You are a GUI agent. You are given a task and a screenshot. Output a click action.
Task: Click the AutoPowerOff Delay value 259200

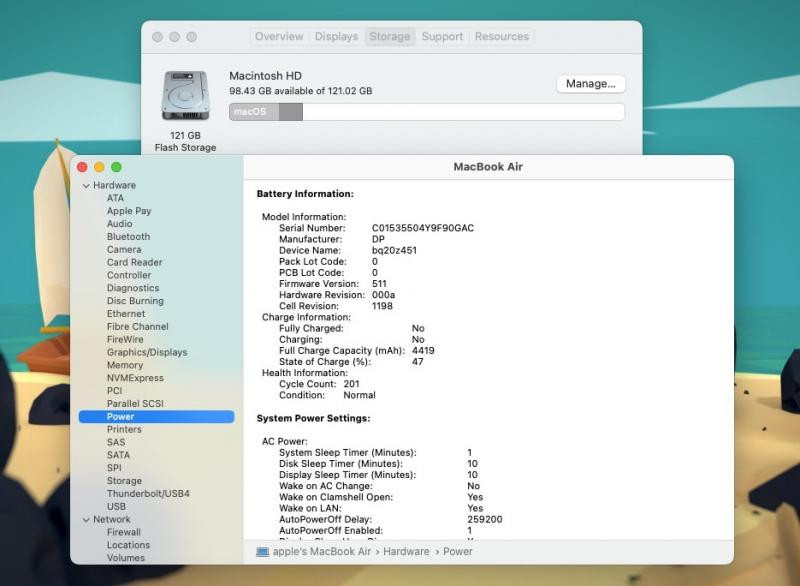[485, 520]
